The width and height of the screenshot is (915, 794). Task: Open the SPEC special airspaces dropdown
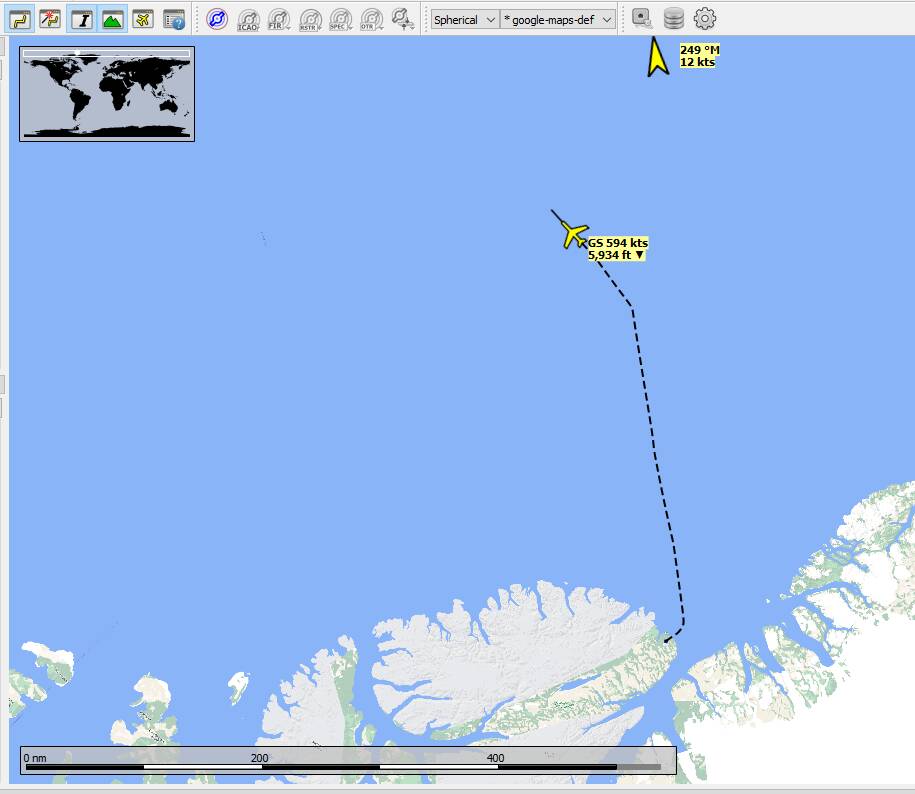341,19
